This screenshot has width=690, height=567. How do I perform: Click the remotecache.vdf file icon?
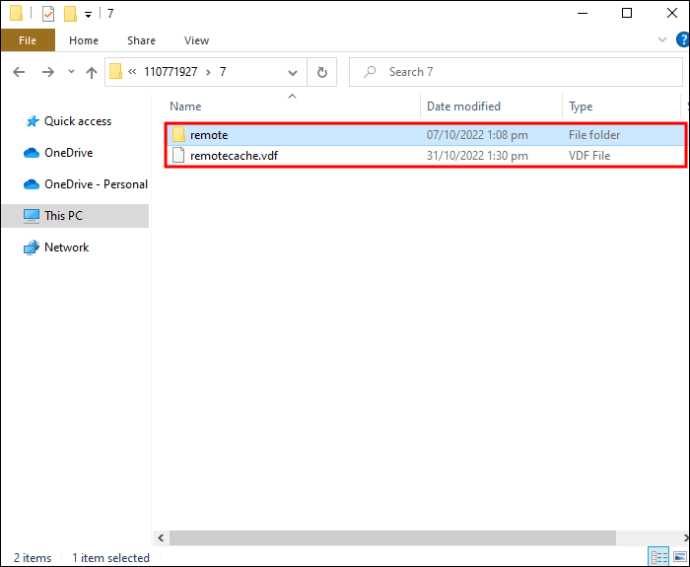[x=178, y=156]
